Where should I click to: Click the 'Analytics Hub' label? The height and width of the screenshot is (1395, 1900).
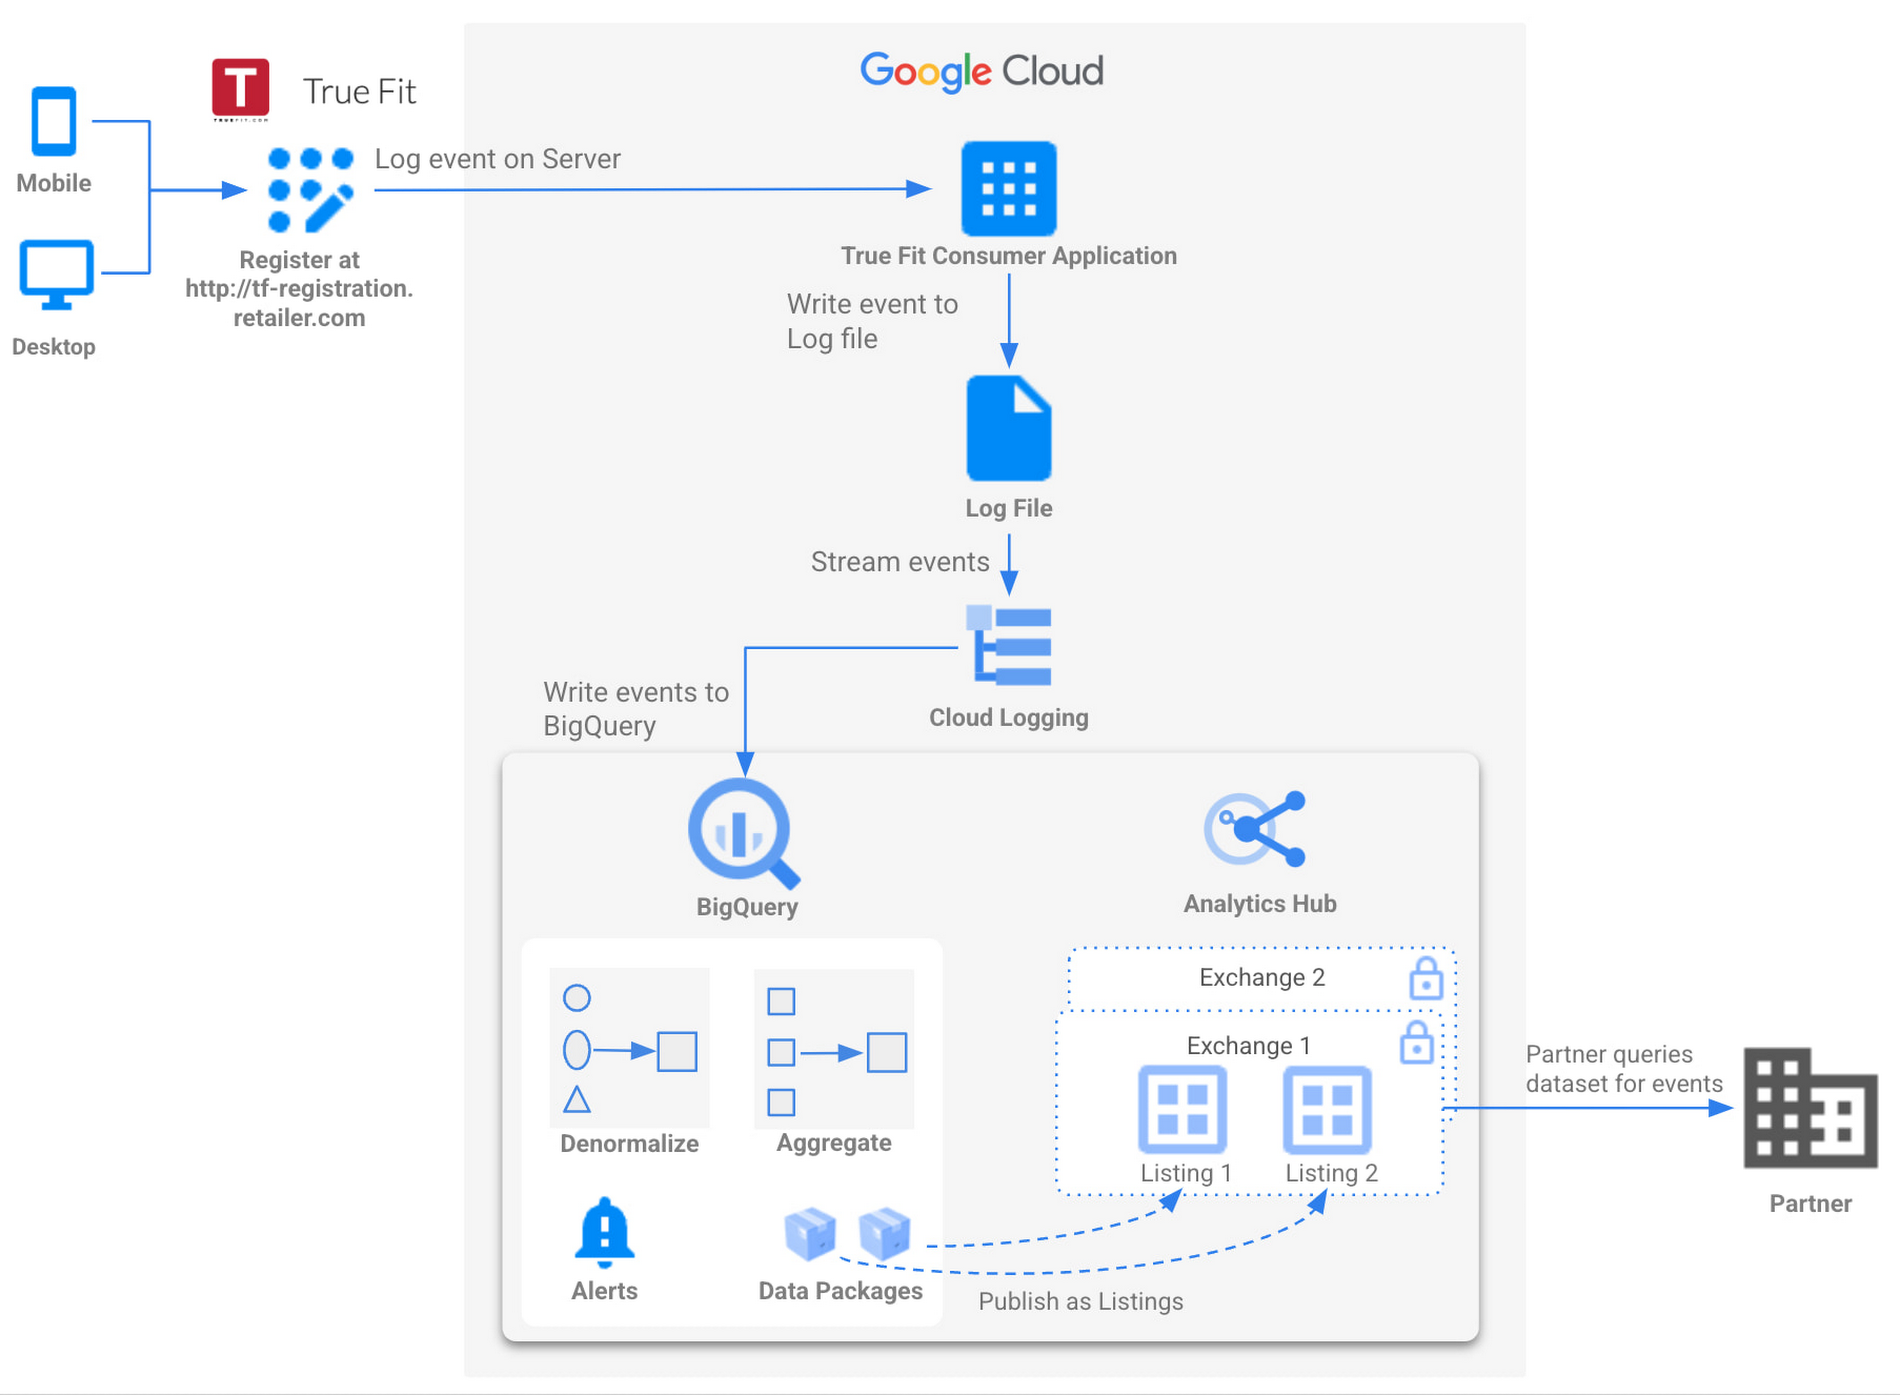(x=1260, y=904)
